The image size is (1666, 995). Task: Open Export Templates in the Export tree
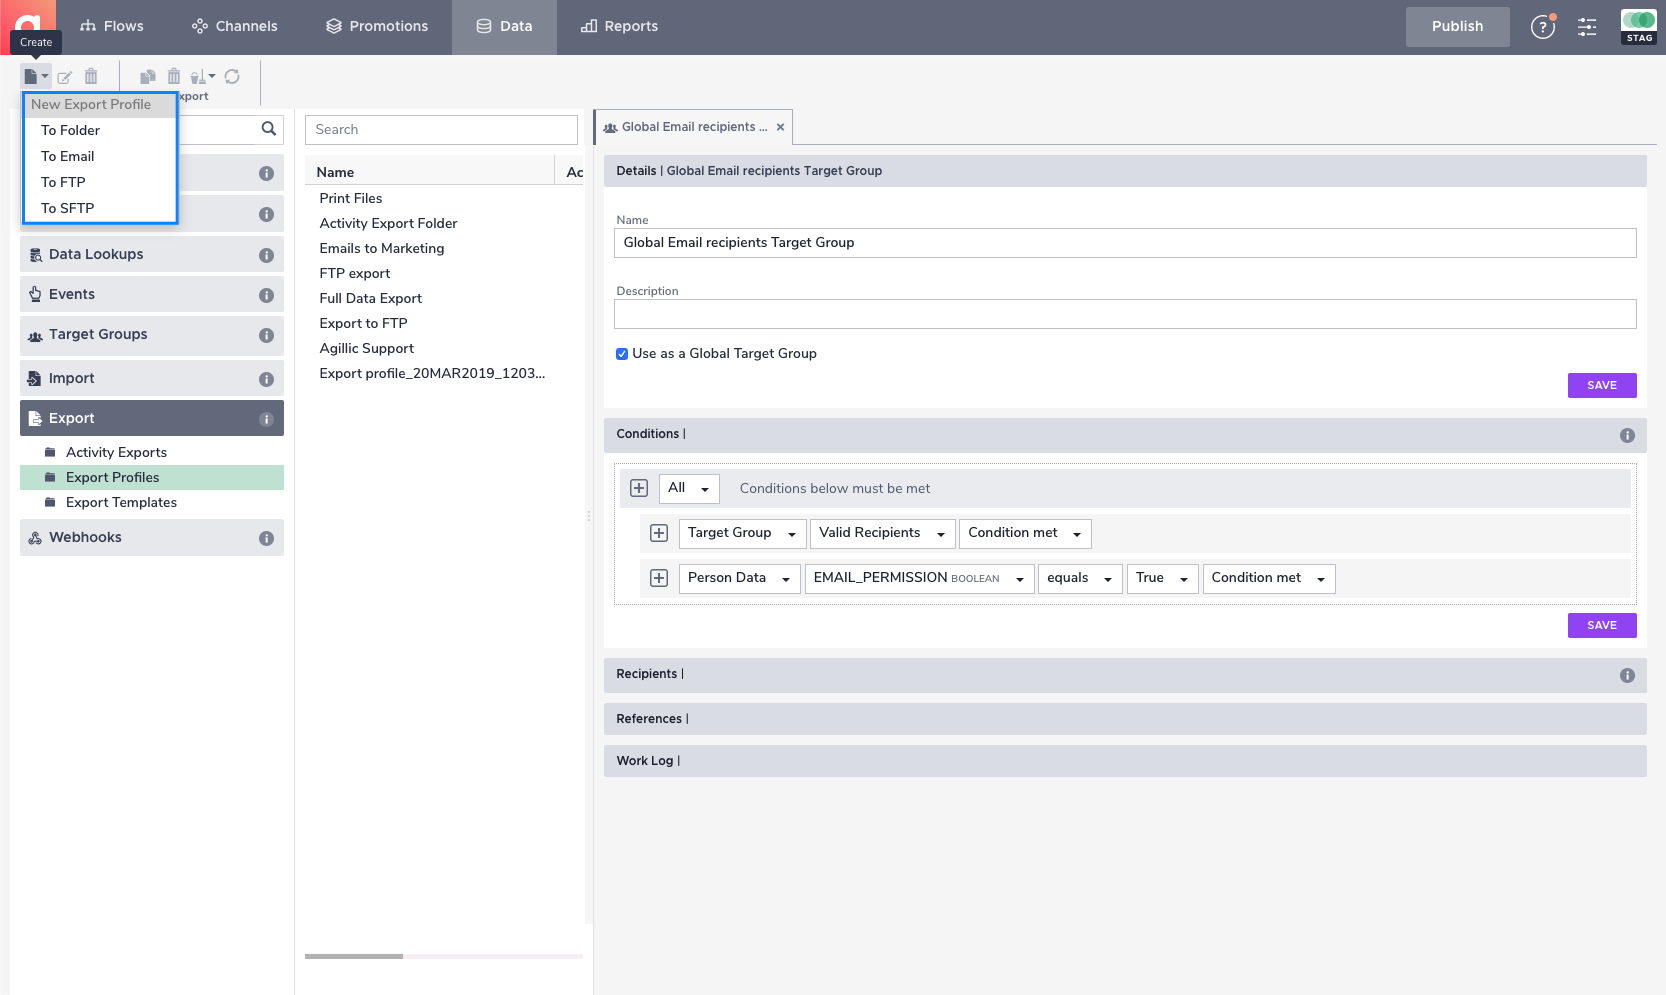coord(121,503)
